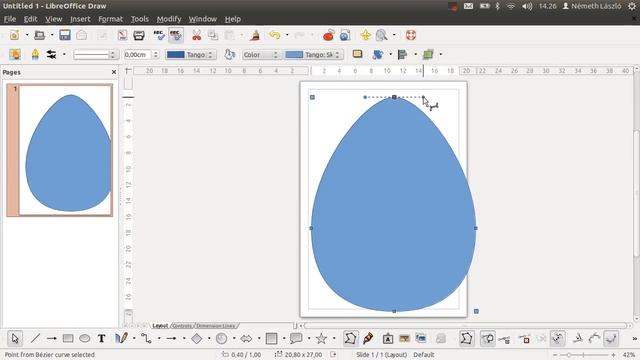
Task: Open the View menu
Action: click(x=53, y=19)
